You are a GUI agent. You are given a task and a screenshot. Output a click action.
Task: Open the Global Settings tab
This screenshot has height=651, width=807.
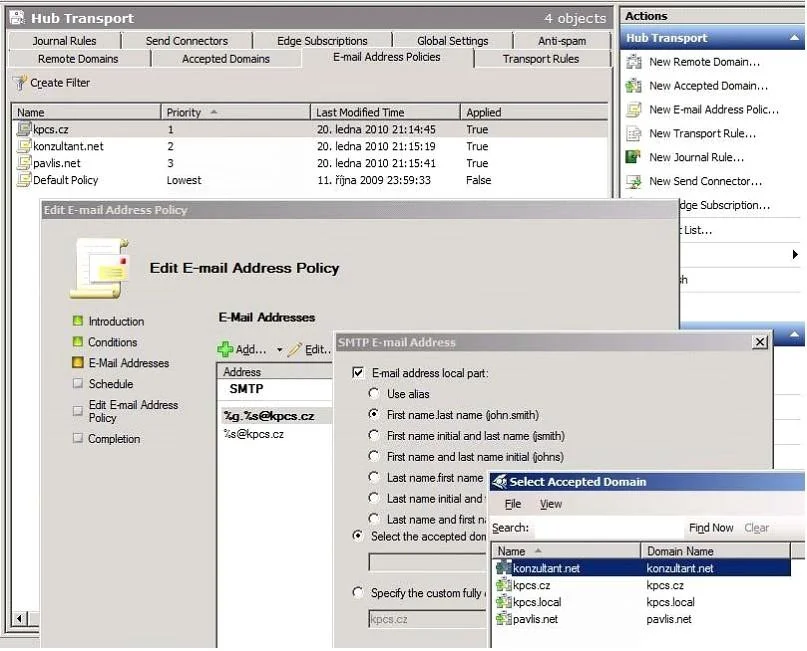coord(452,41)
